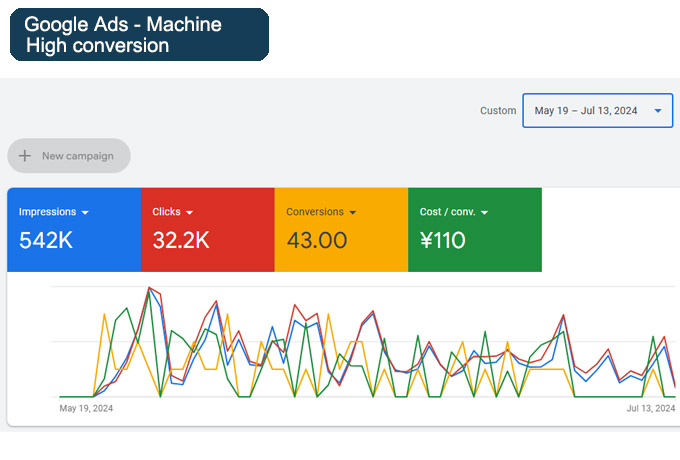The width and height of the screenshot is (680, 460).
Task: Open the May 19 – Jul 13, 2024 date range dropdown
Action: click(x=598, y=111)
